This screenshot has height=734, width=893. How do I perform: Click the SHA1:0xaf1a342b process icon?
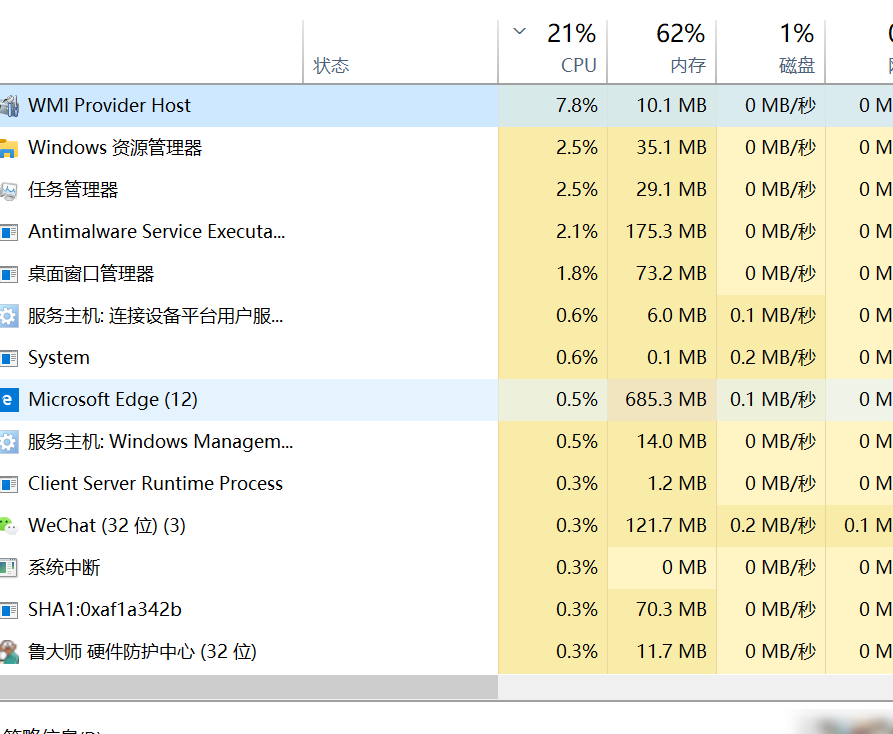(x=9, y=610)
